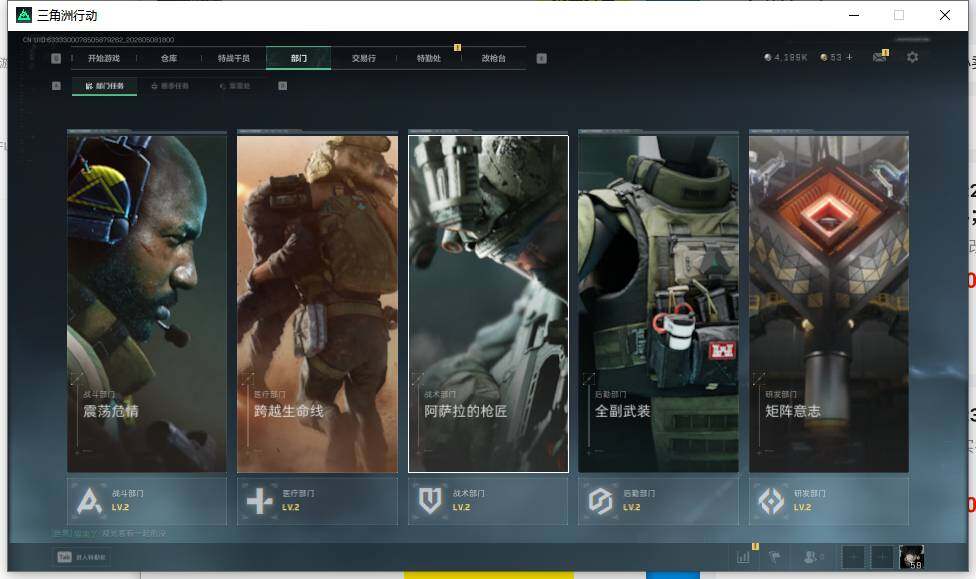Click the Tab key chat hint button
Screen dimensions: 976x579
click(x=82, y=557)
